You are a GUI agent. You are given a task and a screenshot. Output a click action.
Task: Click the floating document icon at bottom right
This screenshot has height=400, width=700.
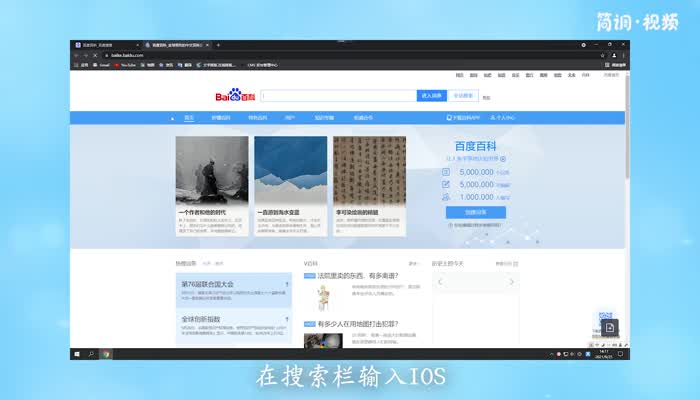click(609, 328)
